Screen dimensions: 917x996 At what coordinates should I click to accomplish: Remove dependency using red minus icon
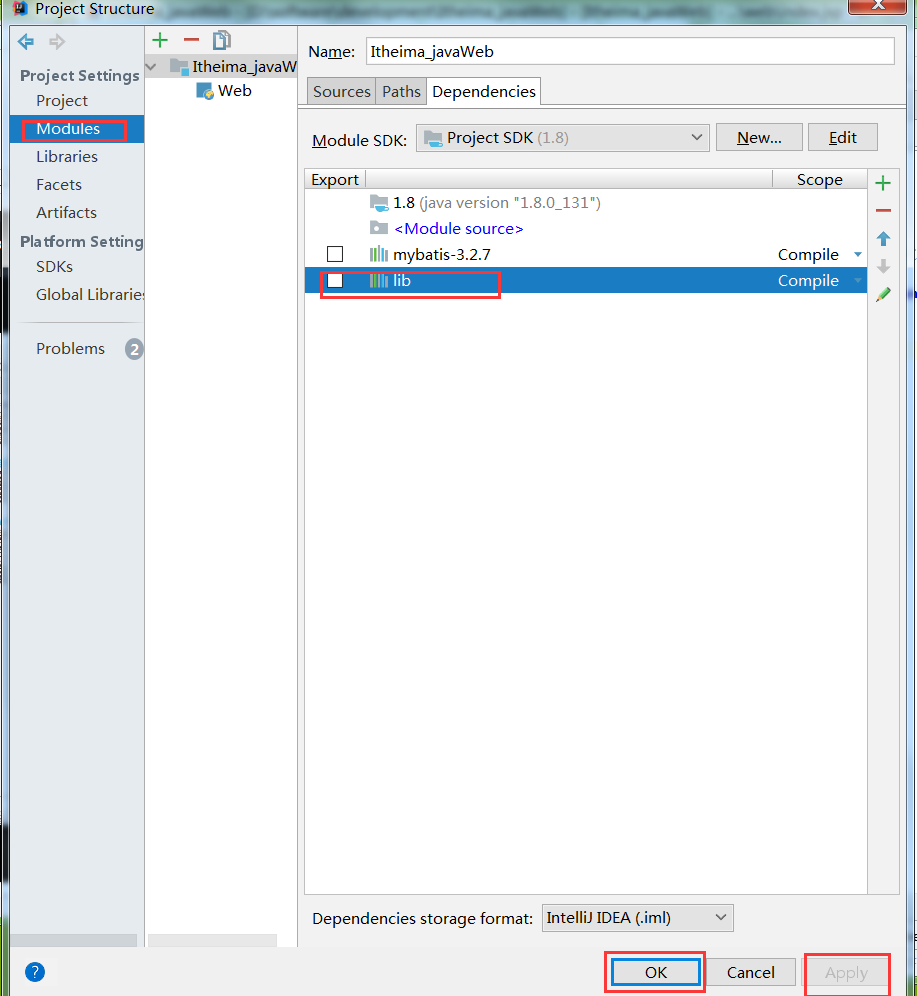tap(883, 210)
